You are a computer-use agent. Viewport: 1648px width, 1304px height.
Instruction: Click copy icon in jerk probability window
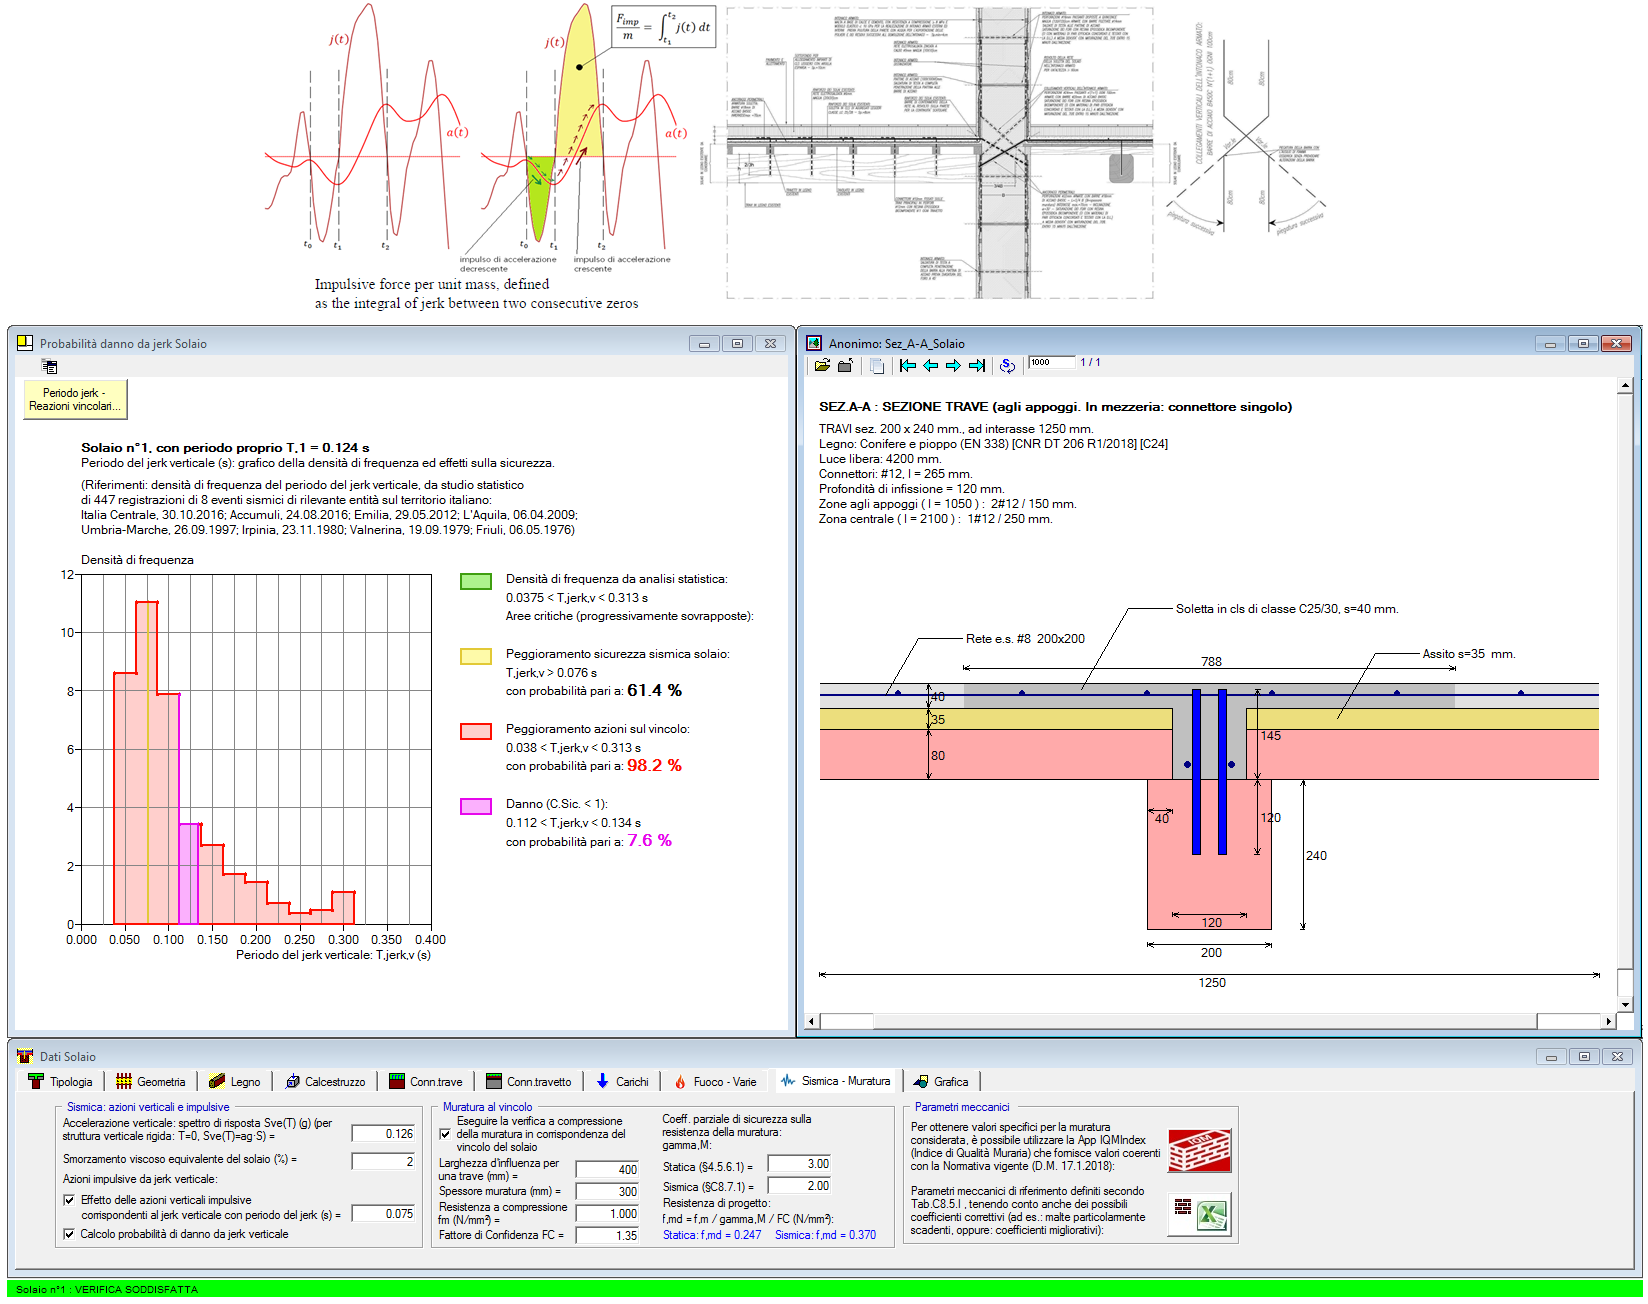49,367
